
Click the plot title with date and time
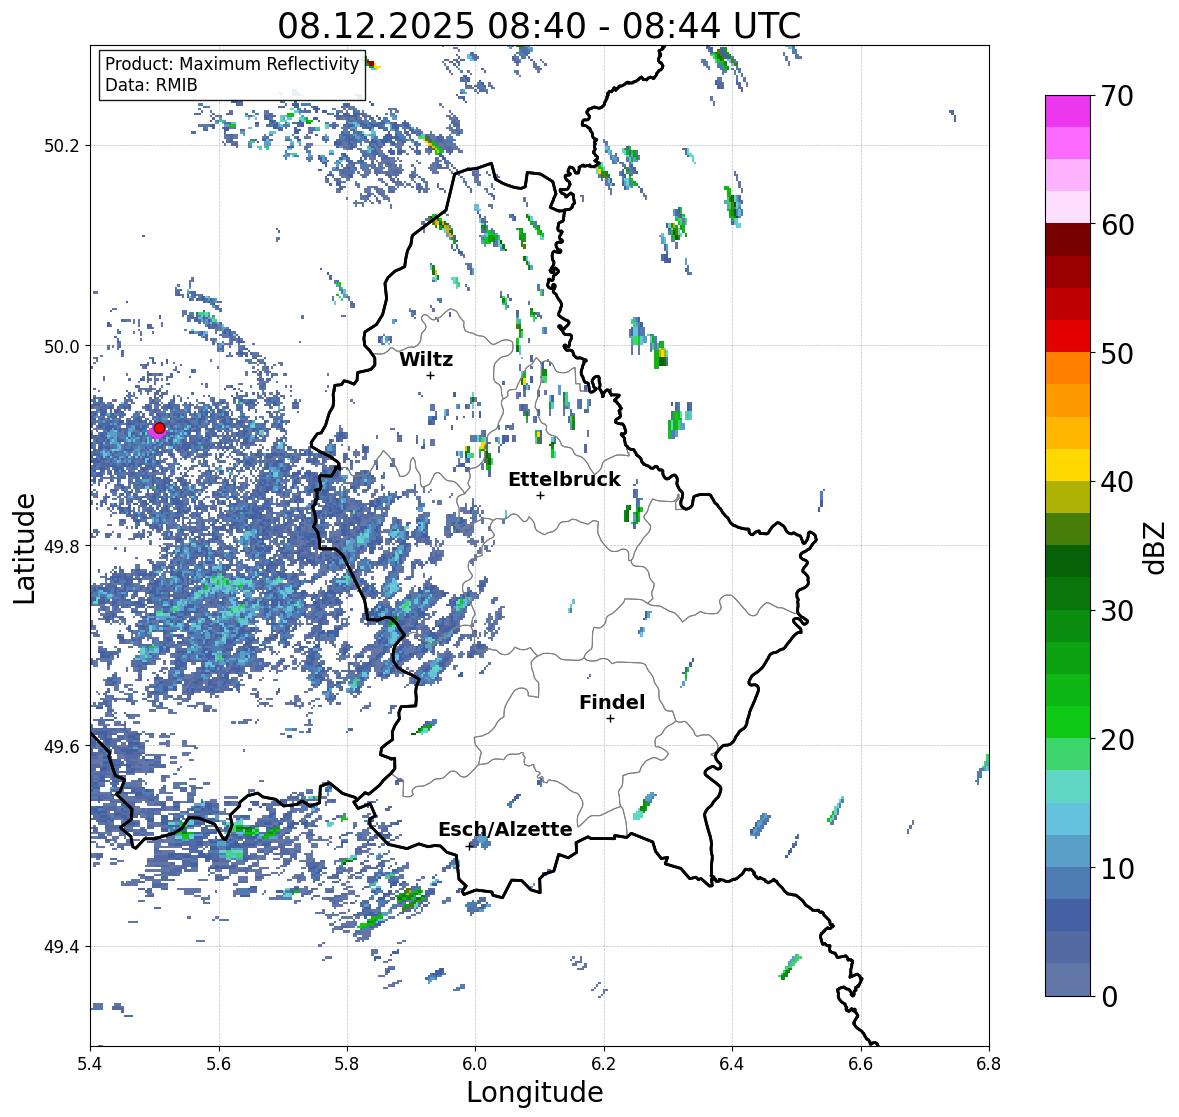539,26
